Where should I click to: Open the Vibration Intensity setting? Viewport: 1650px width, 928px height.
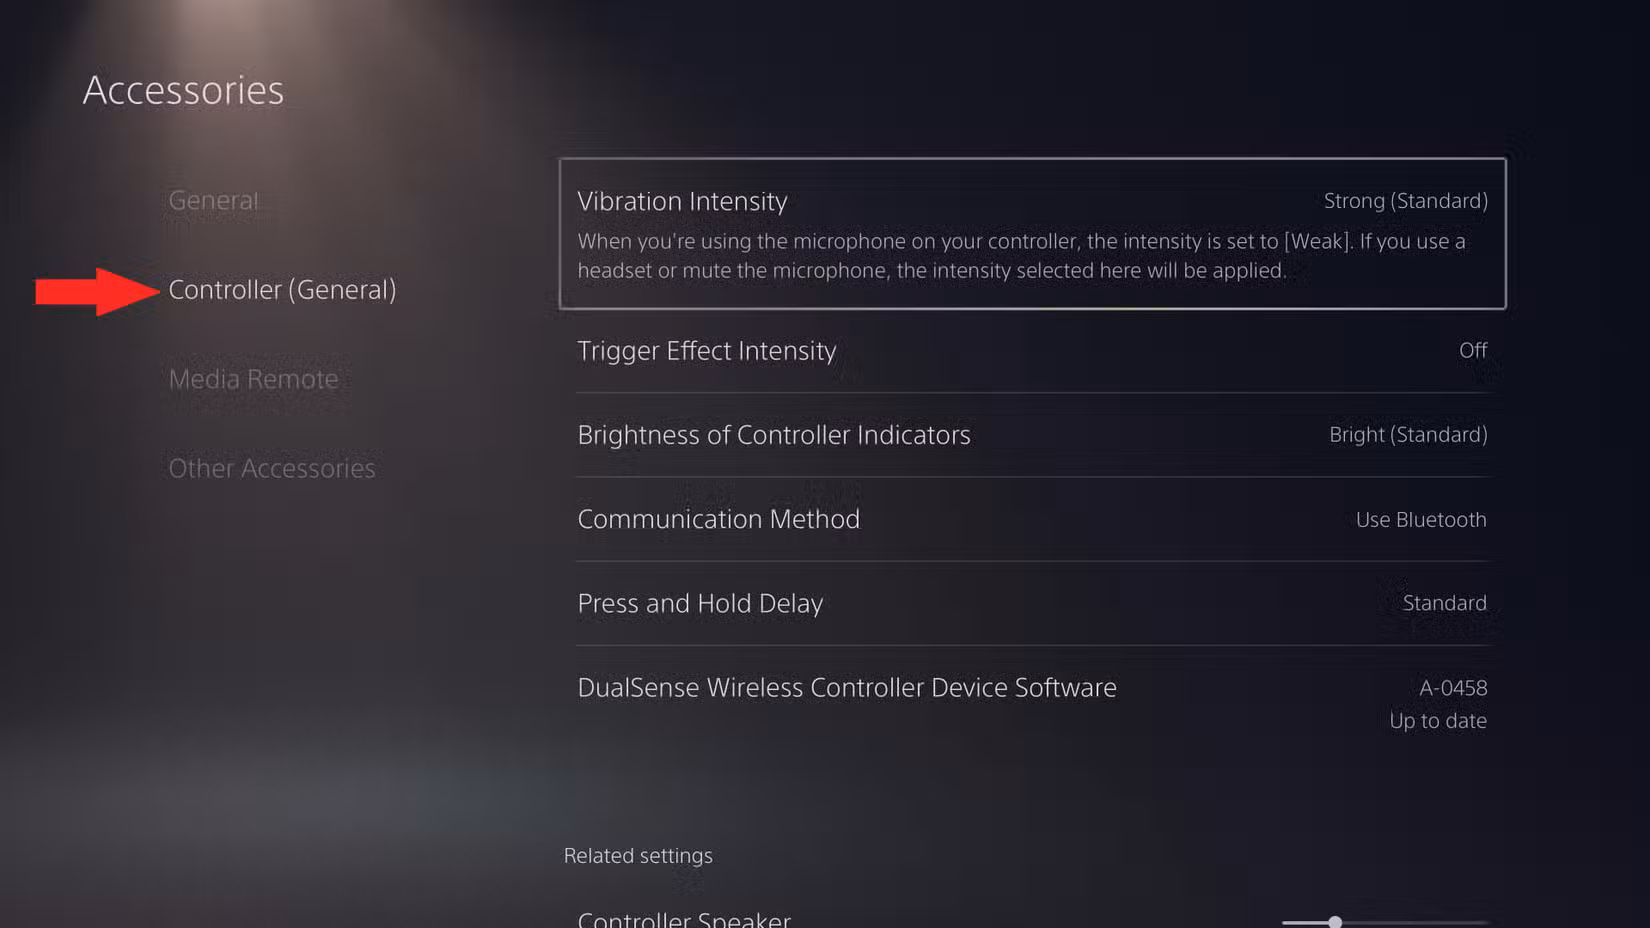click(x=1032, y=234)
